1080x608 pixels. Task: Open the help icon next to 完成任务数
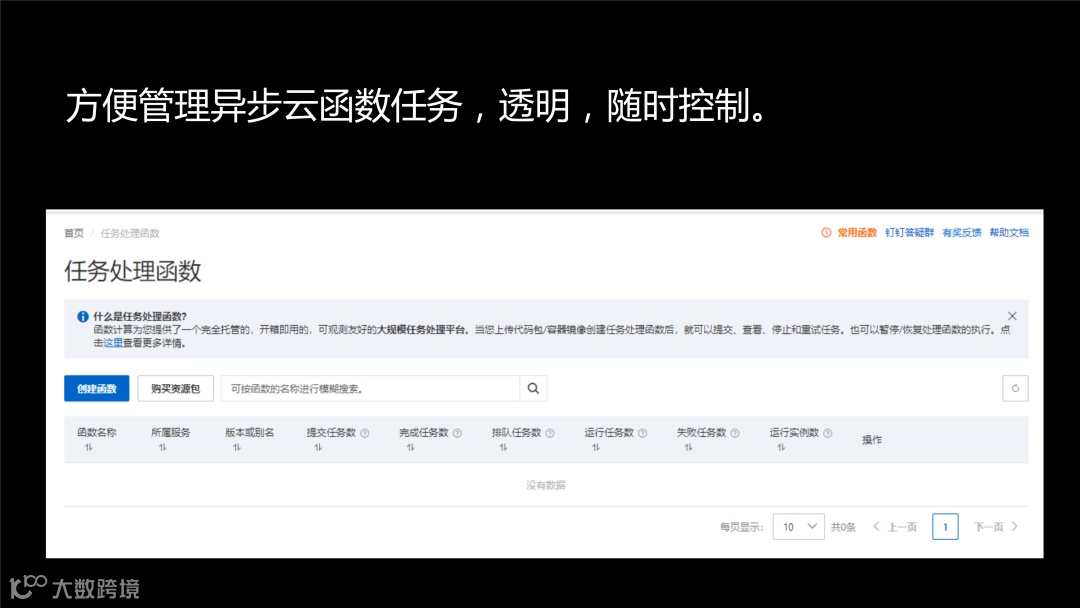pos(457,433)
